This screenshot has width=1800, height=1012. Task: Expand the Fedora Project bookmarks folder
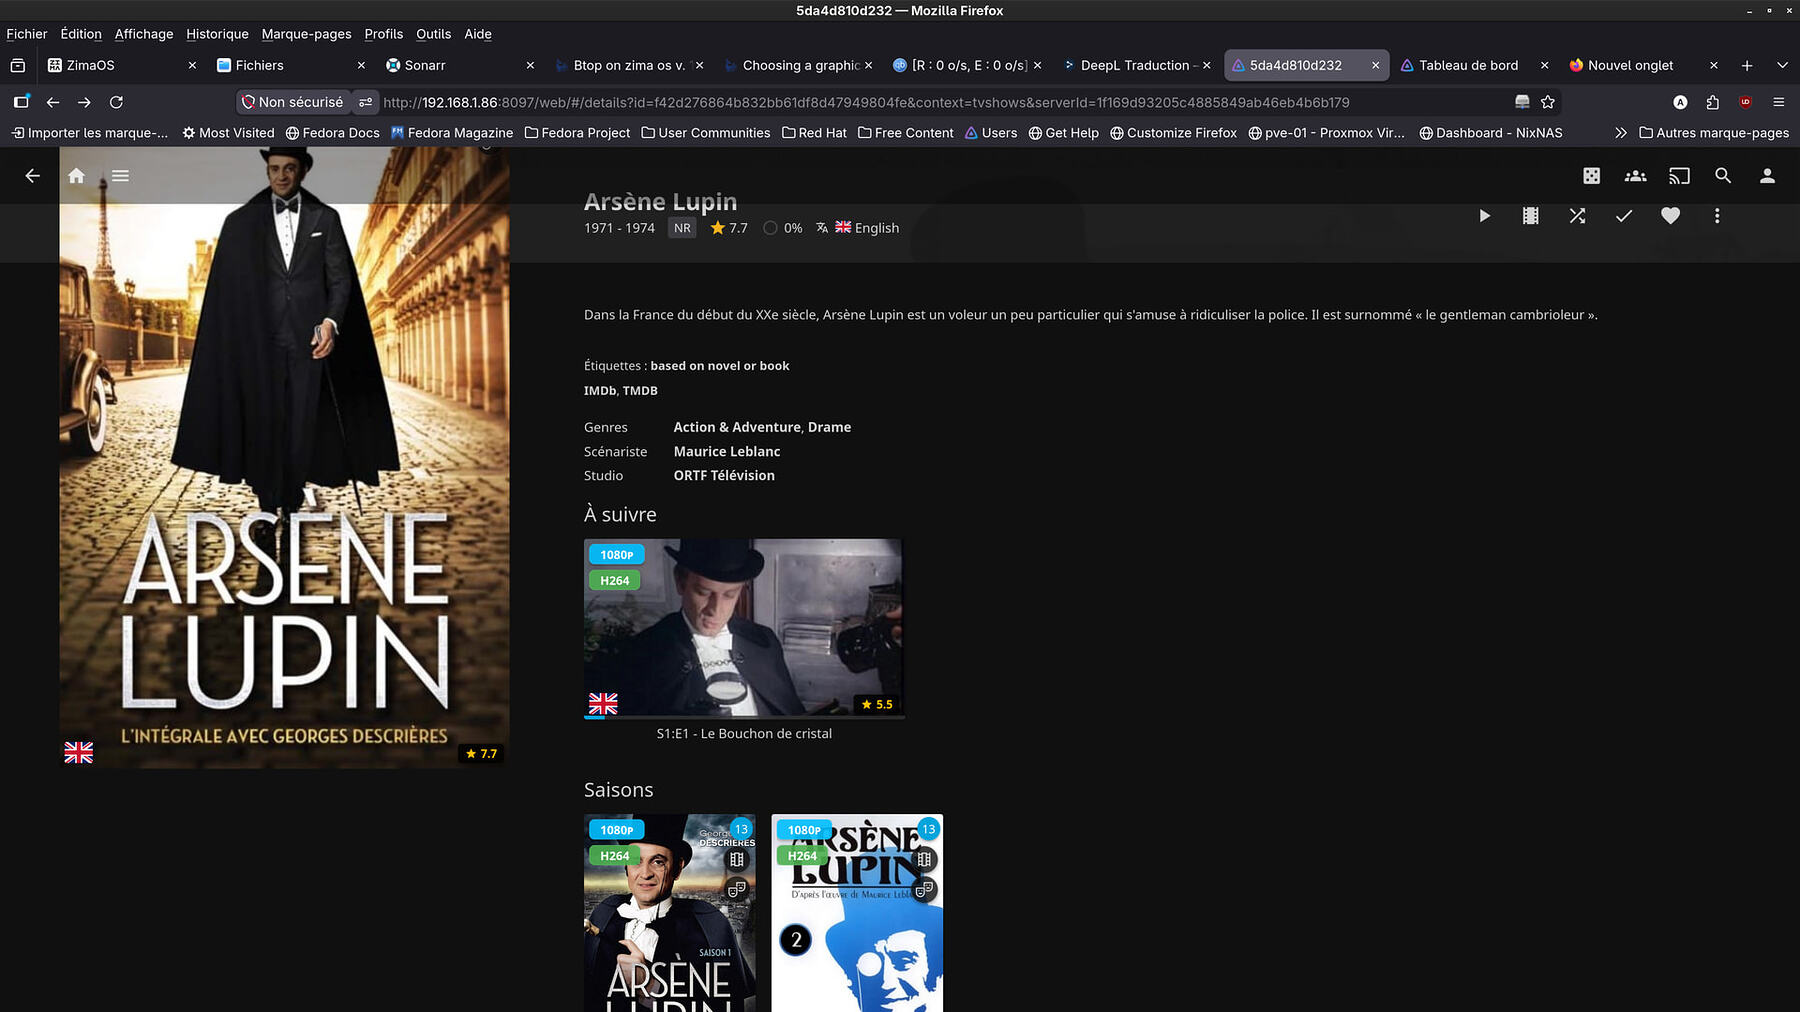(577, 133)
